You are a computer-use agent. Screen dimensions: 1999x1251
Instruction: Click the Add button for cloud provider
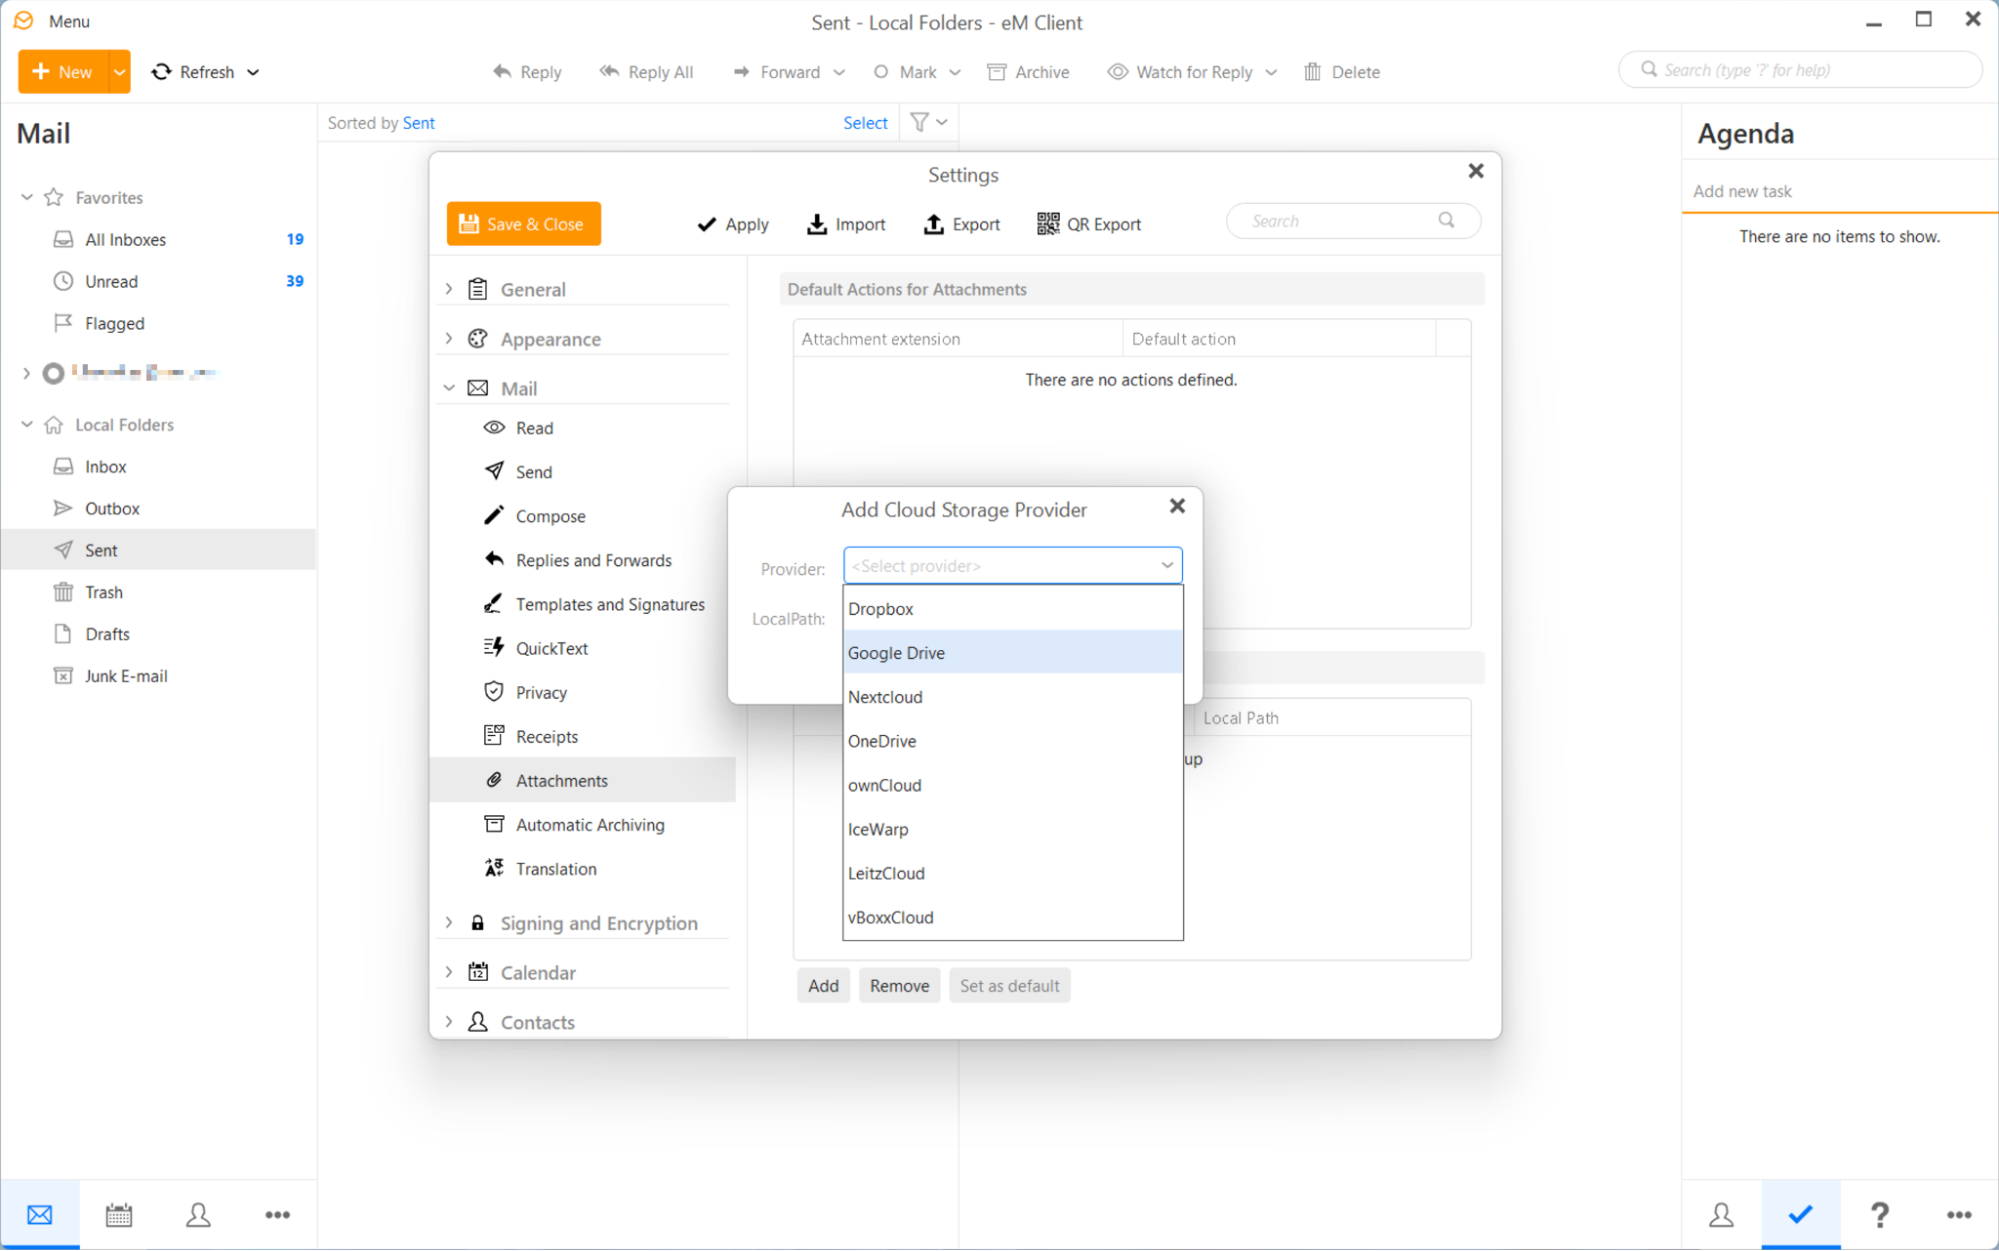click(x=823, y=986)
